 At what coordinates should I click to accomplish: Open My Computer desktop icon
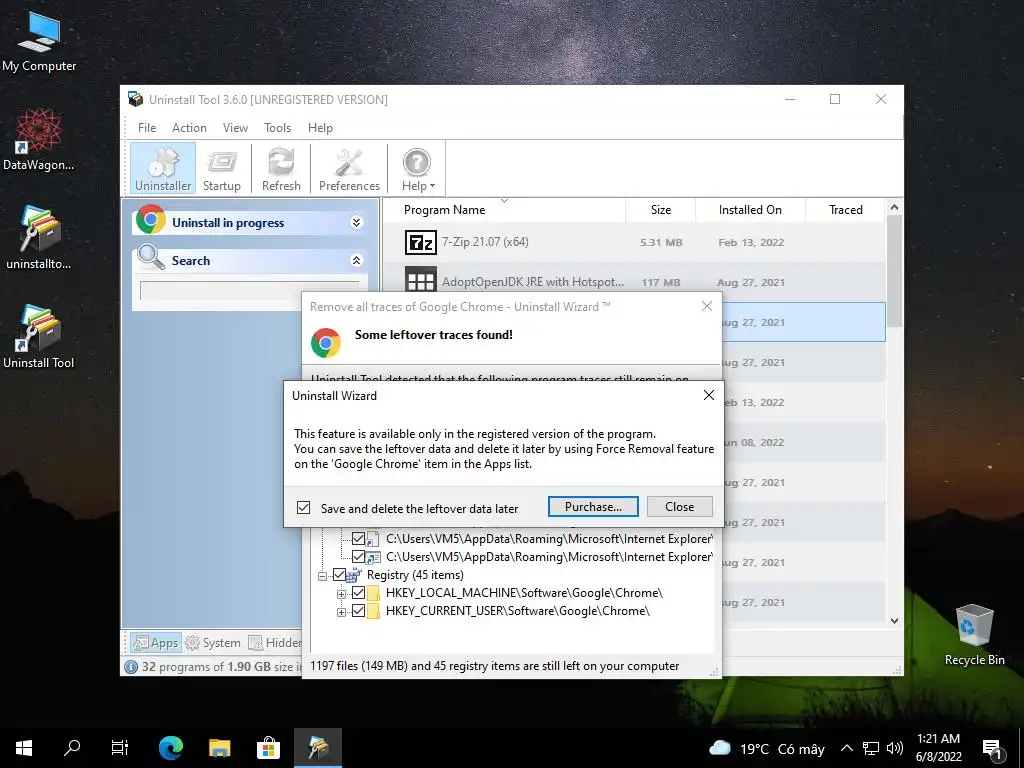click(39, 40)
